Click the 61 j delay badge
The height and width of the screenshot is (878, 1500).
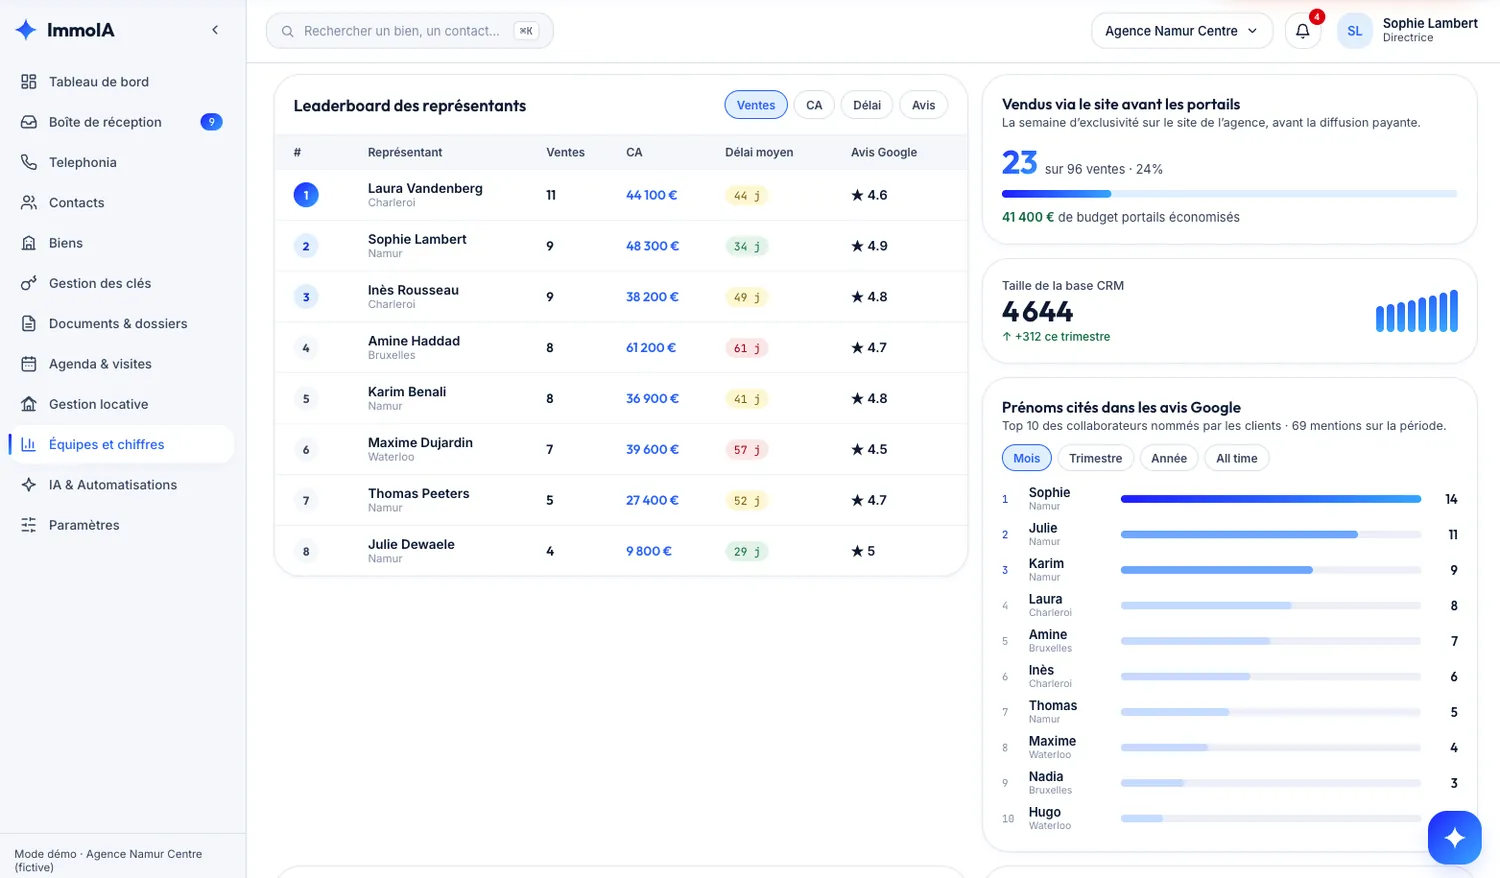746,348
